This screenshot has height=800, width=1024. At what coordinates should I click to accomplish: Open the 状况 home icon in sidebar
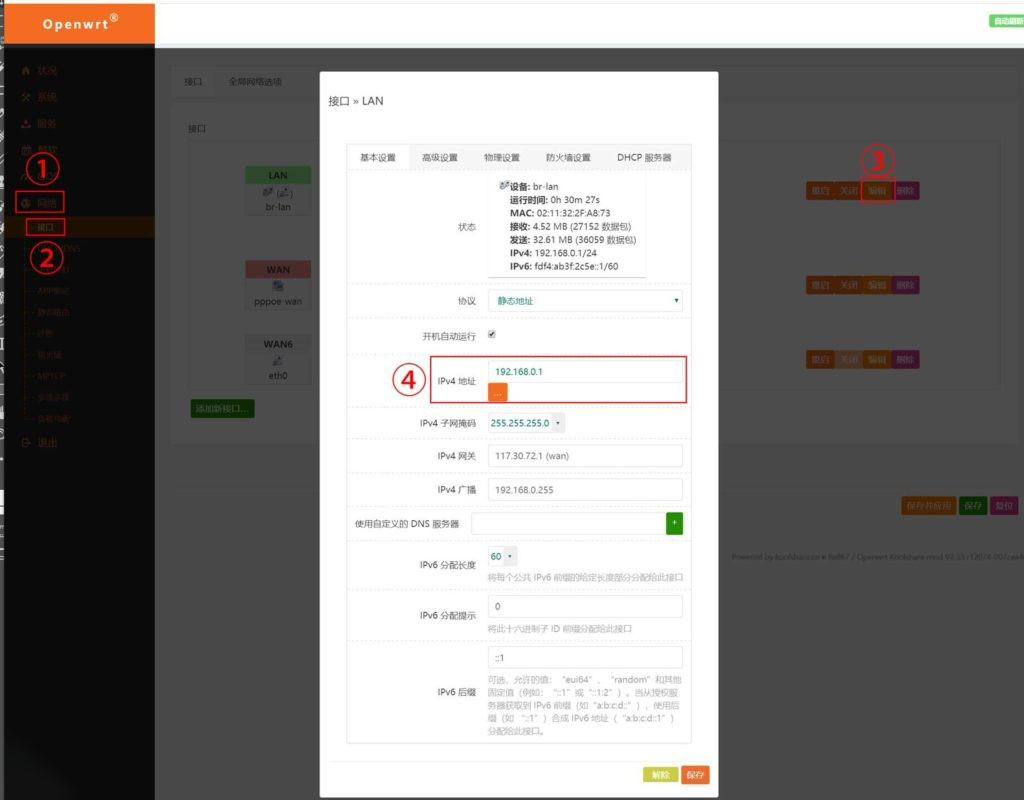(x=26, y=71)
